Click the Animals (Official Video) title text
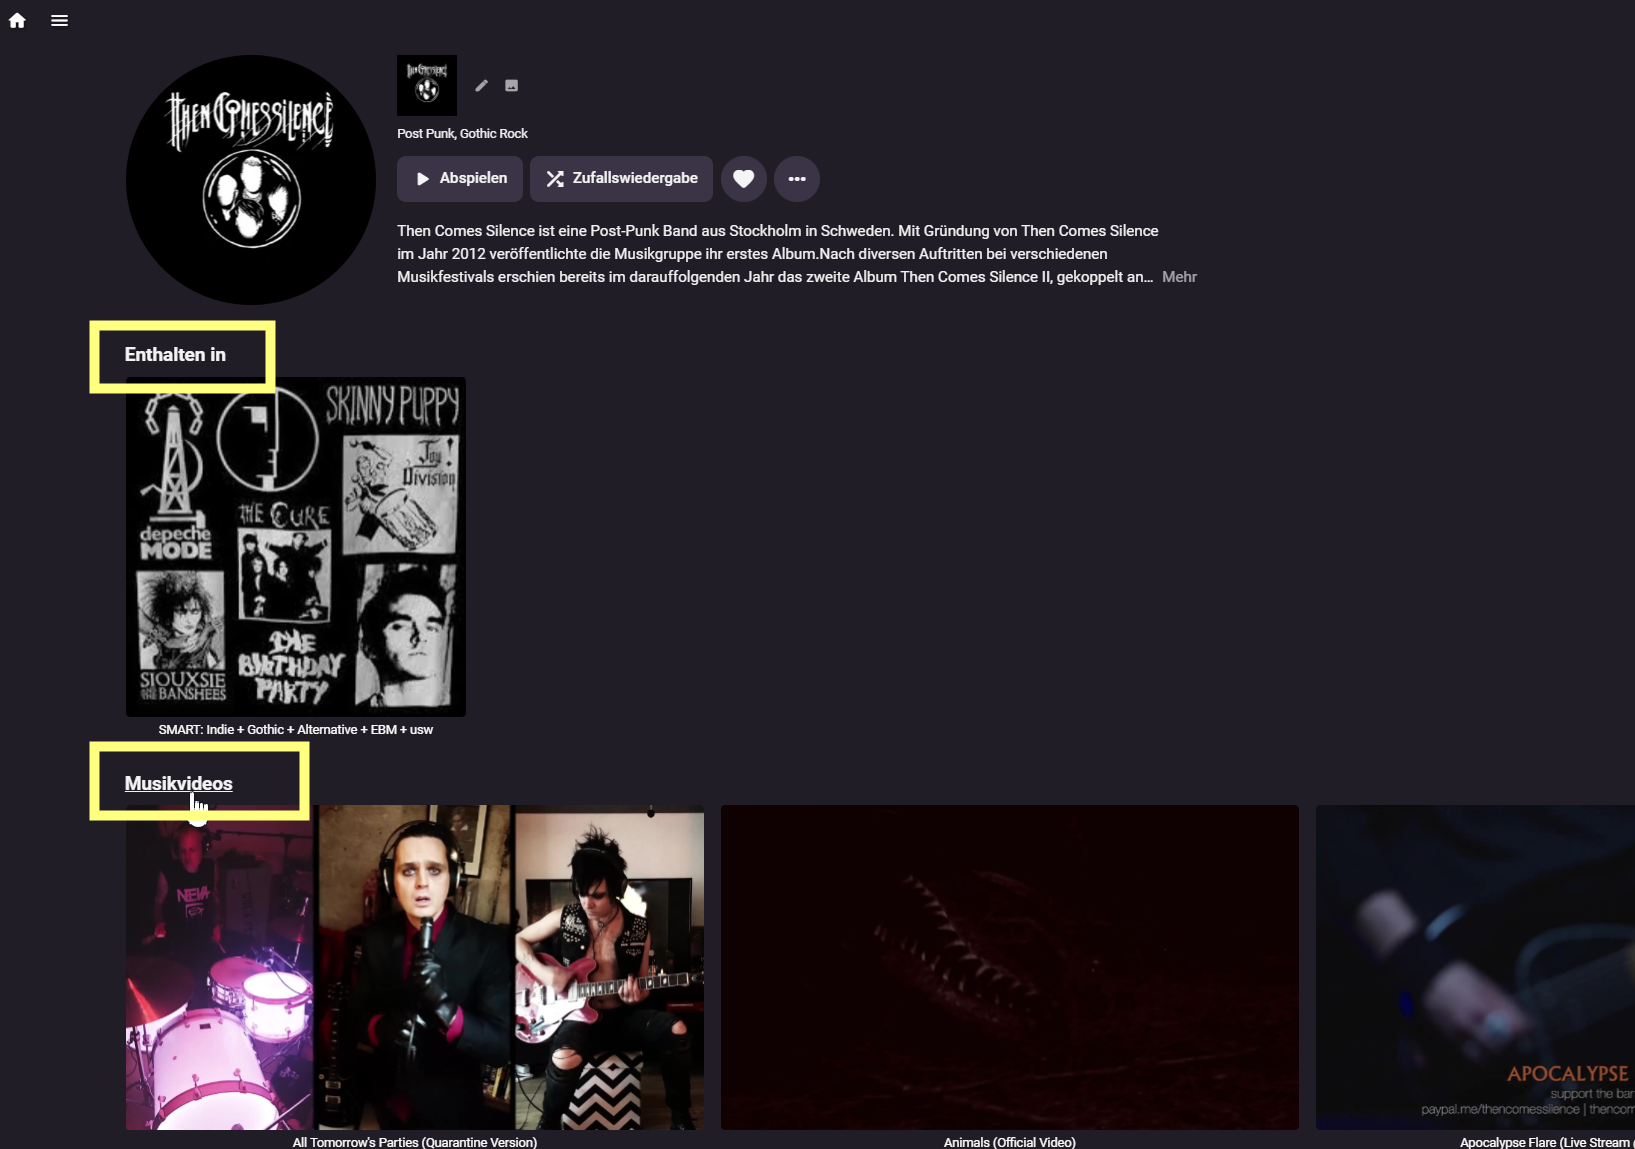1635x1149 pixels. pyautogui.click(x=1010, y=1142)
